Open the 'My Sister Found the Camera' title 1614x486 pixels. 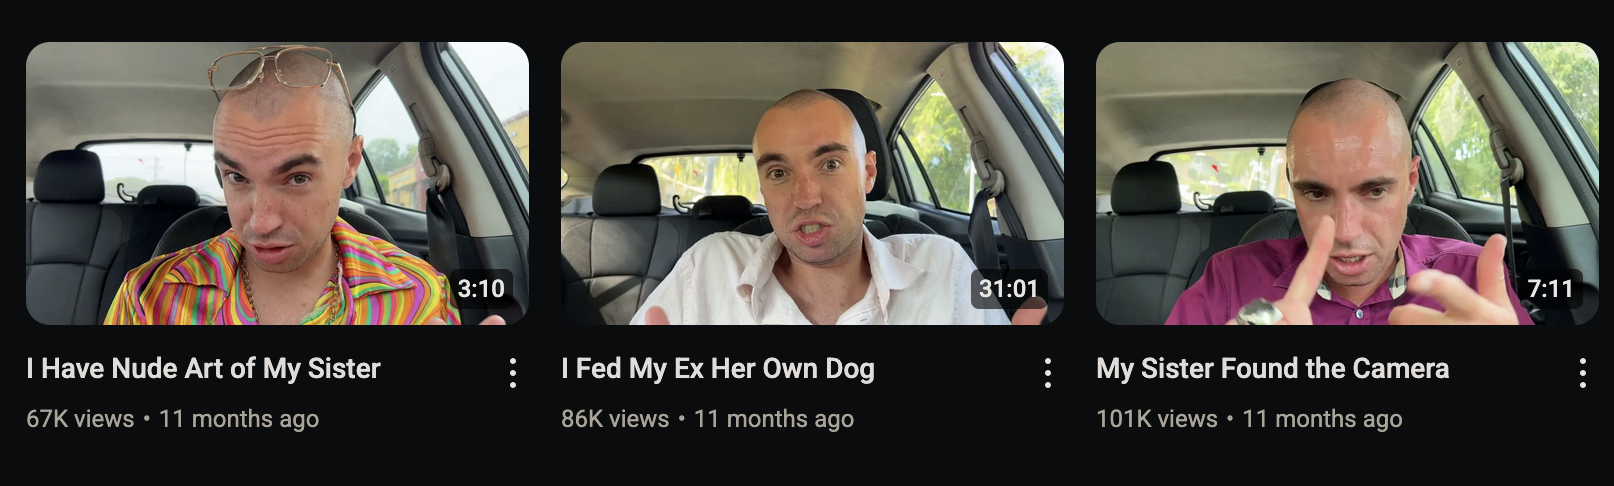tap(1272, 369)
